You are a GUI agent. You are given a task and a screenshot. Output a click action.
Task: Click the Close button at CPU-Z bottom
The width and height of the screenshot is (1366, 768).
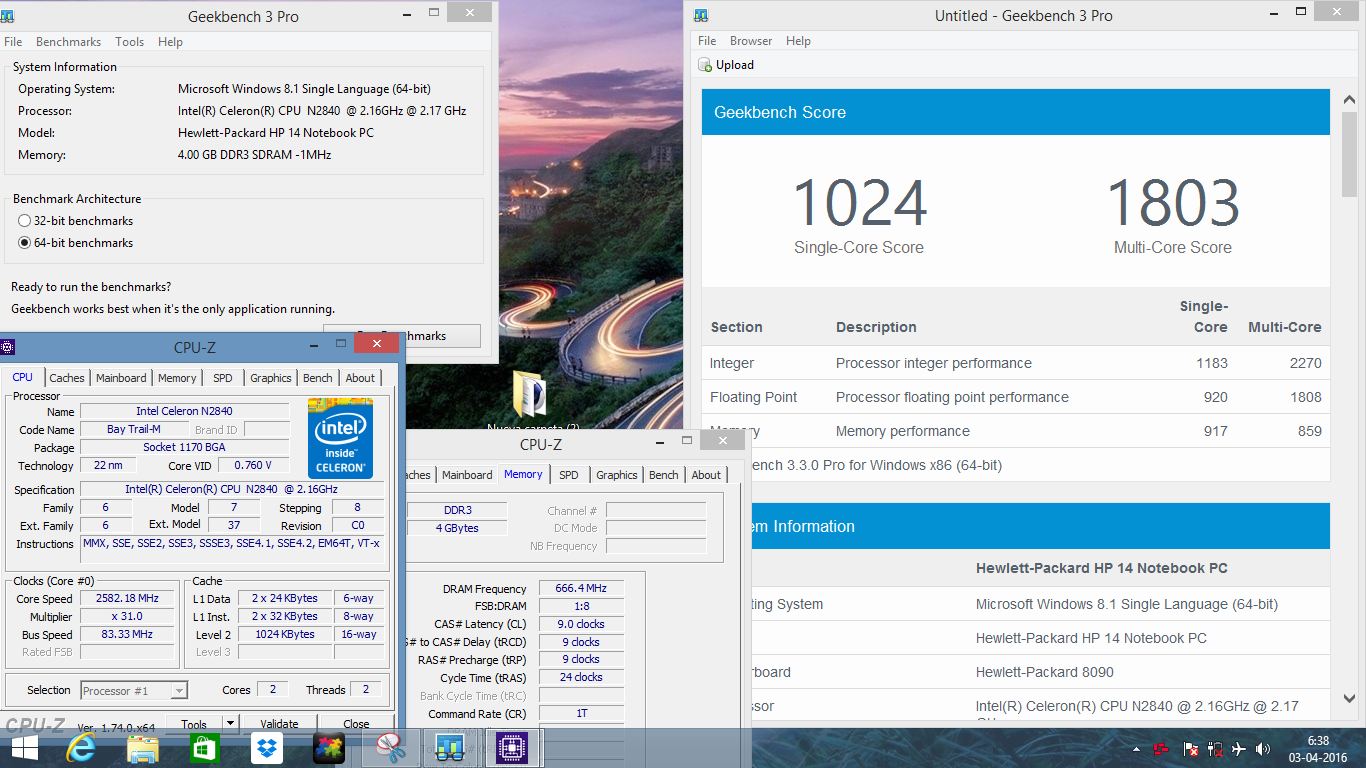[x=356, y=724]
